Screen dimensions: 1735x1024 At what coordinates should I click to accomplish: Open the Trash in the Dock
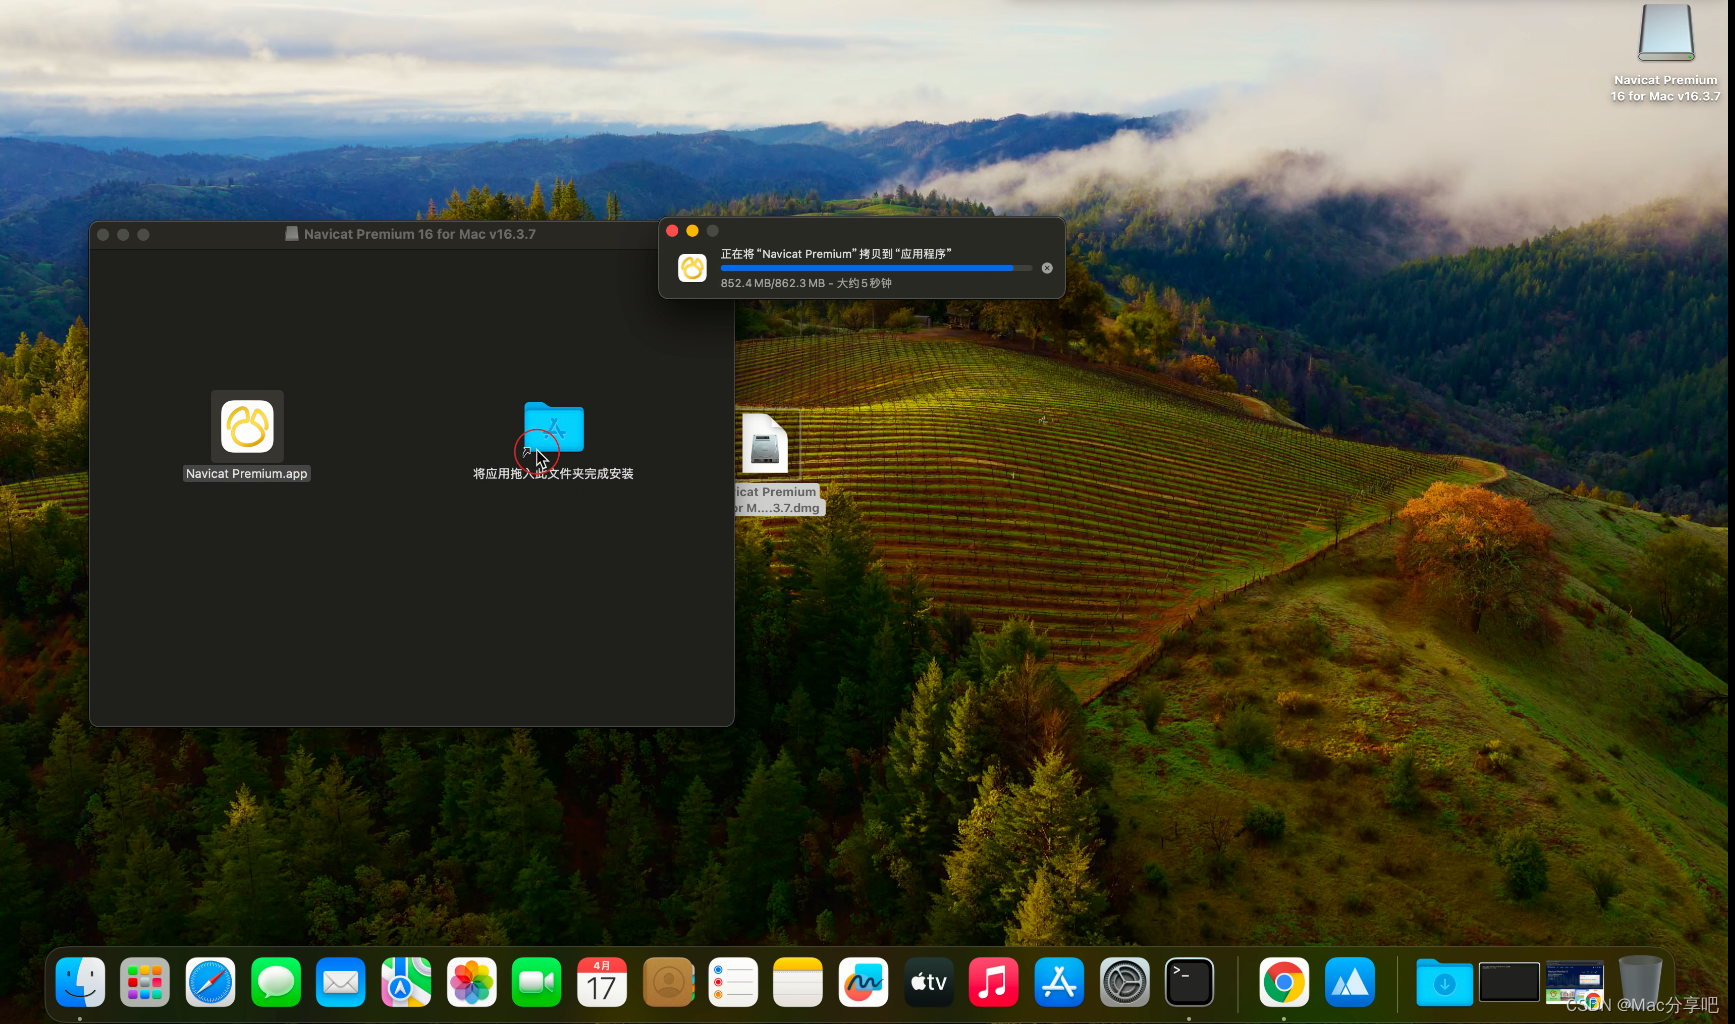[1640, 982]
